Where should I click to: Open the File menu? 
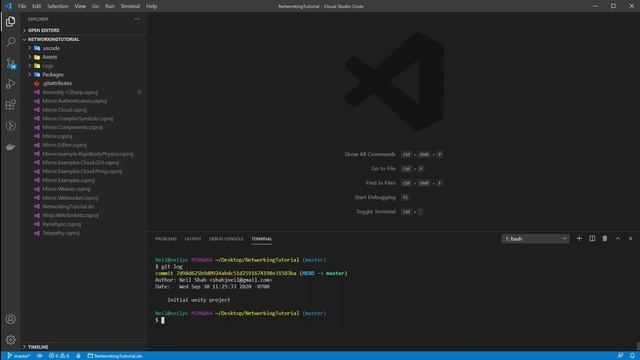pos(22,6)
